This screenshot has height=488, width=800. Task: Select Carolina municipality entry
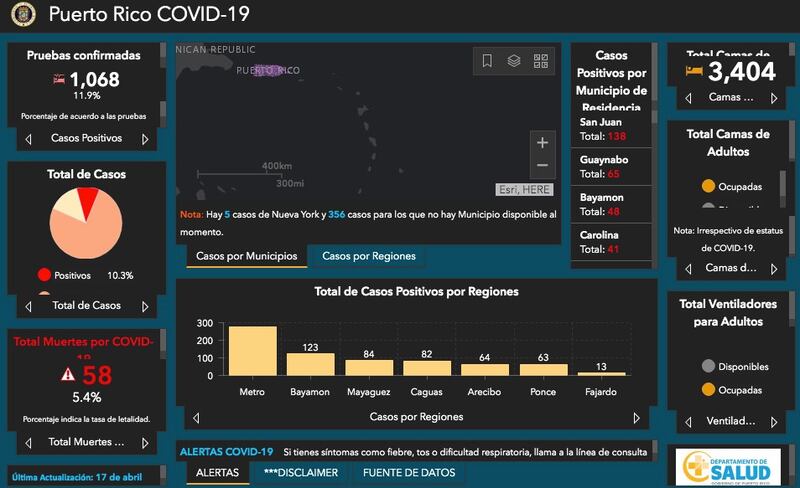click(x=611, y=242)
